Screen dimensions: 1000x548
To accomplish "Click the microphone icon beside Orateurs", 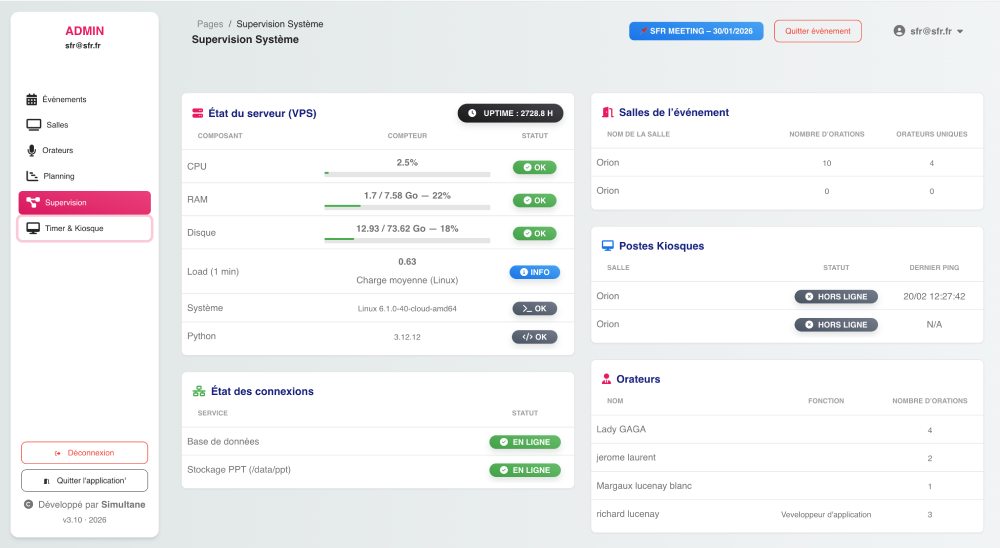I will [31, 151].
